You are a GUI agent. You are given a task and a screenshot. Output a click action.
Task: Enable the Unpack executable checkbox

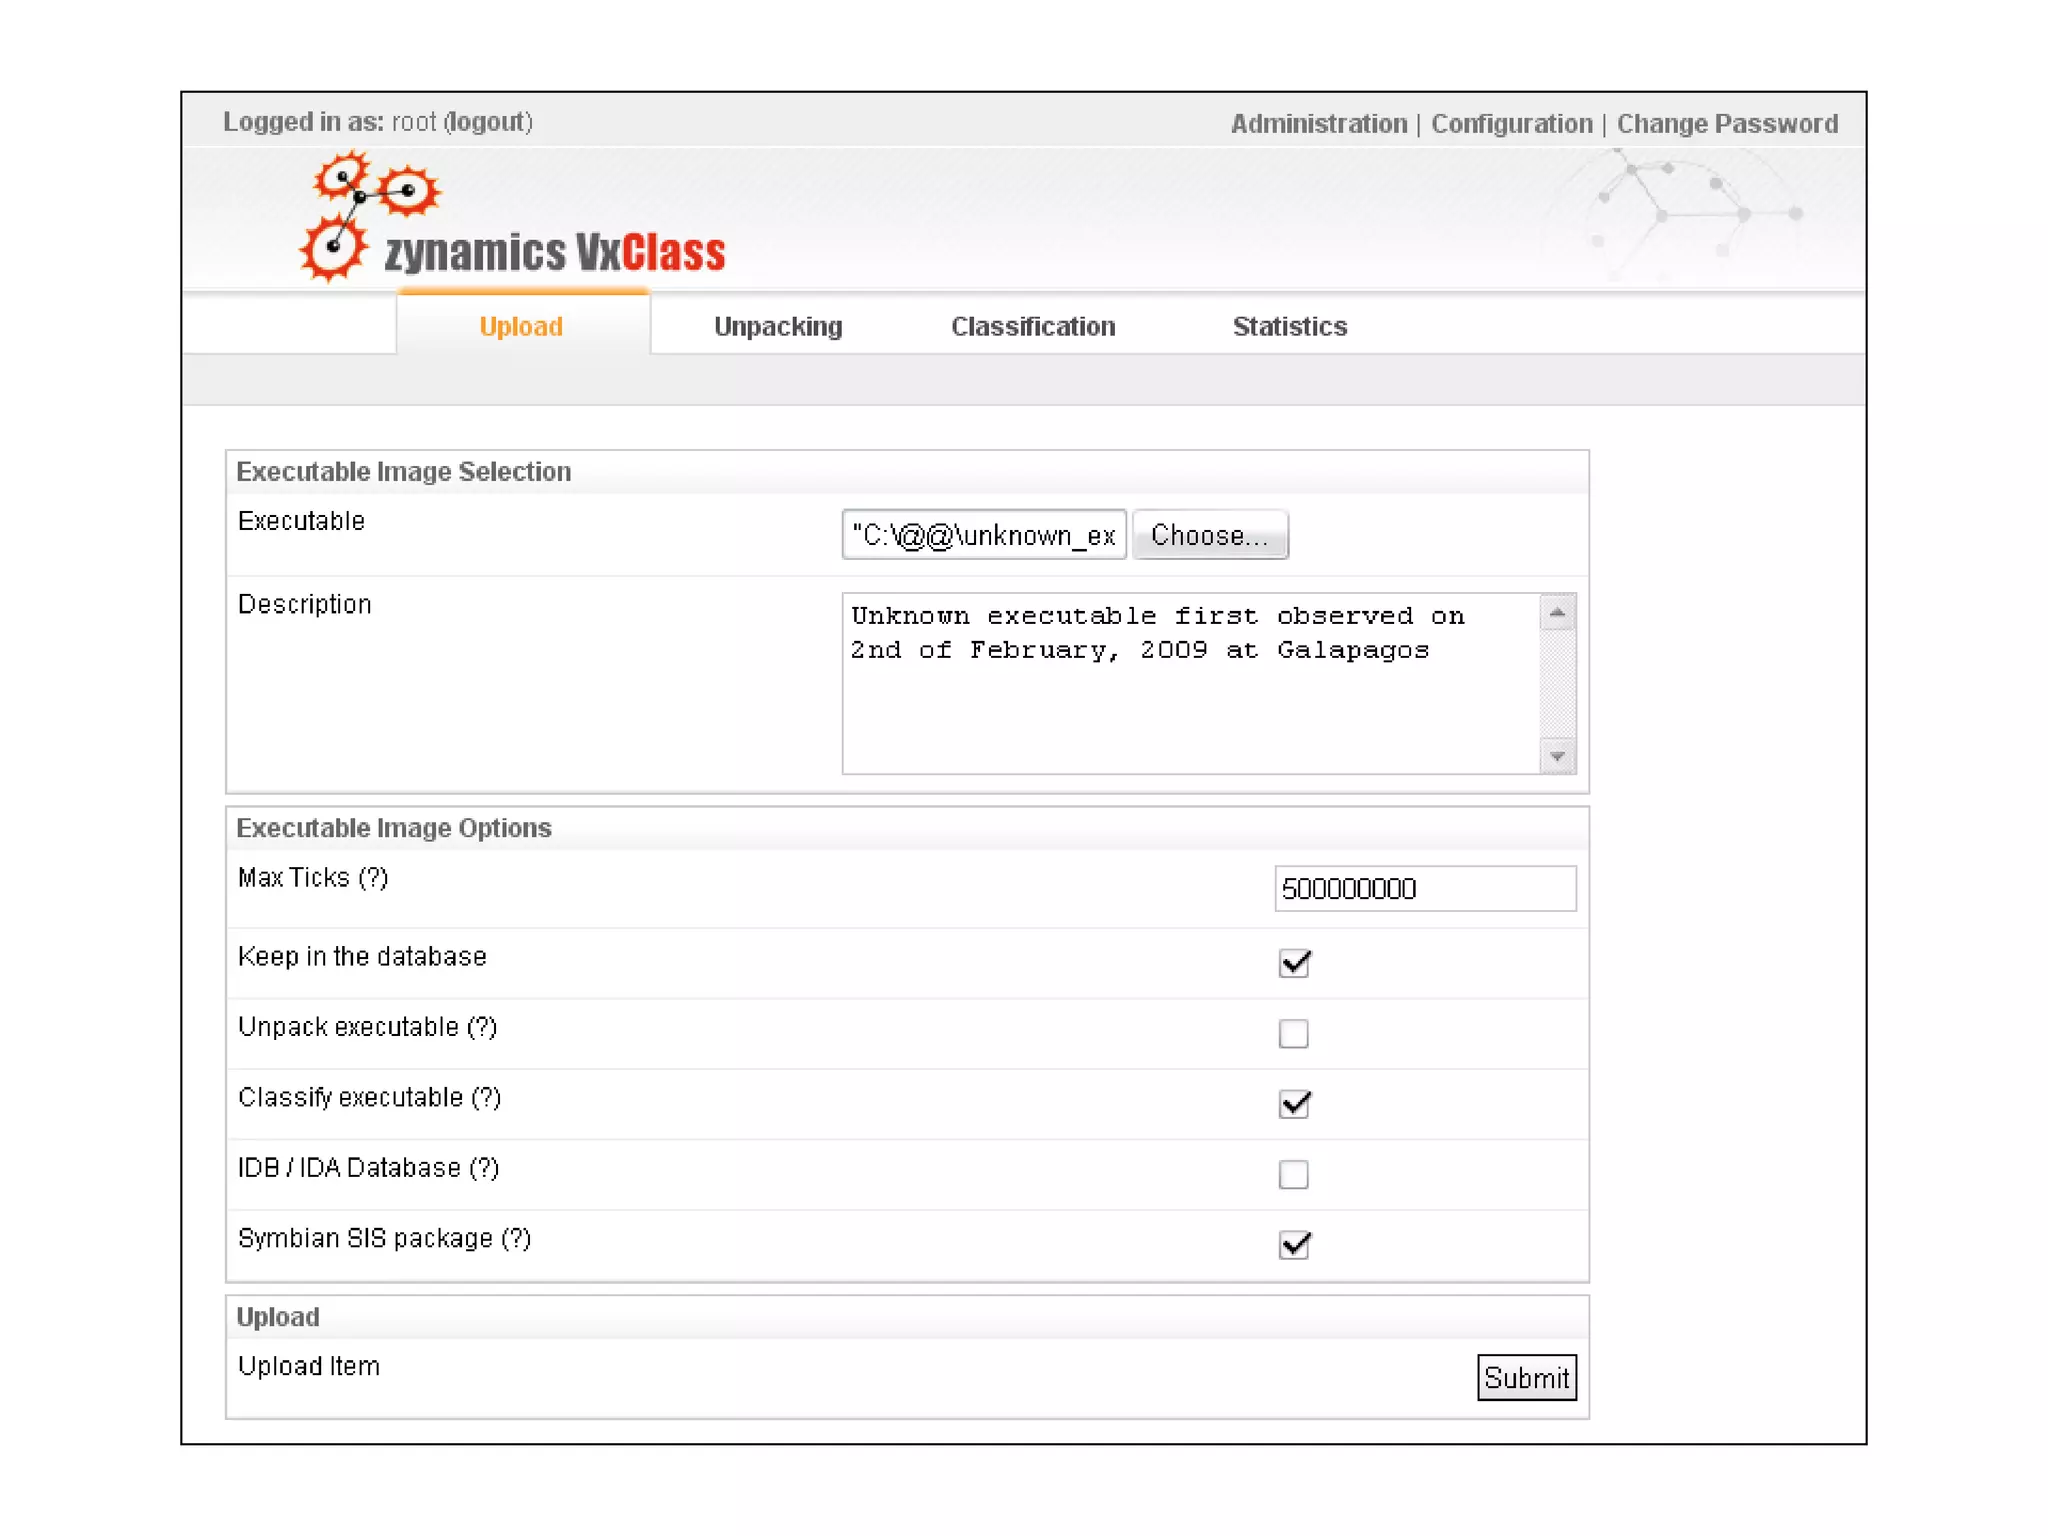[1294, 1033]
